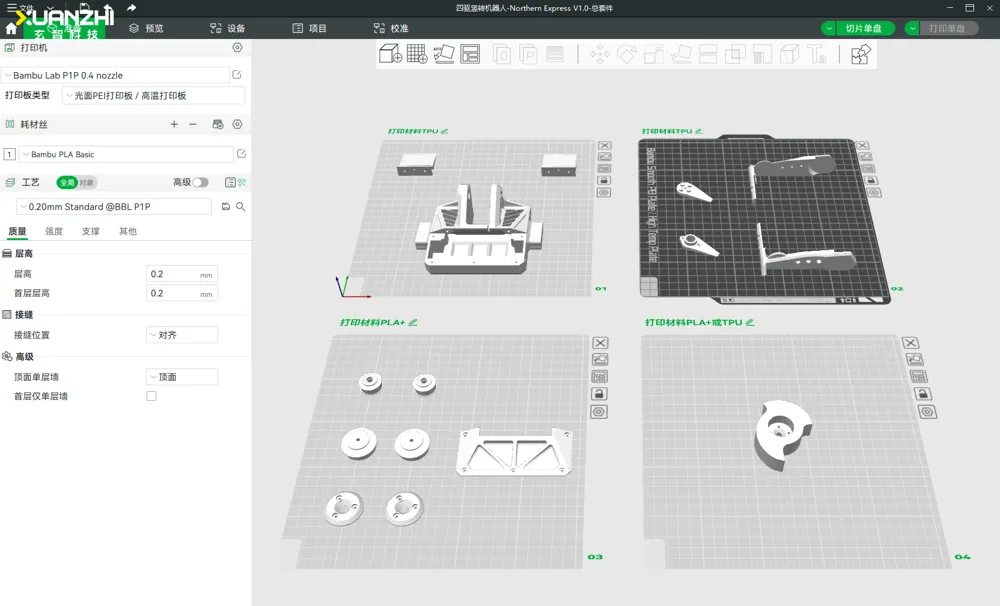1000x606 pixels.
Task: Remove a filament with the minus icon
Action: pyautogui.click(x=193, y=124)
